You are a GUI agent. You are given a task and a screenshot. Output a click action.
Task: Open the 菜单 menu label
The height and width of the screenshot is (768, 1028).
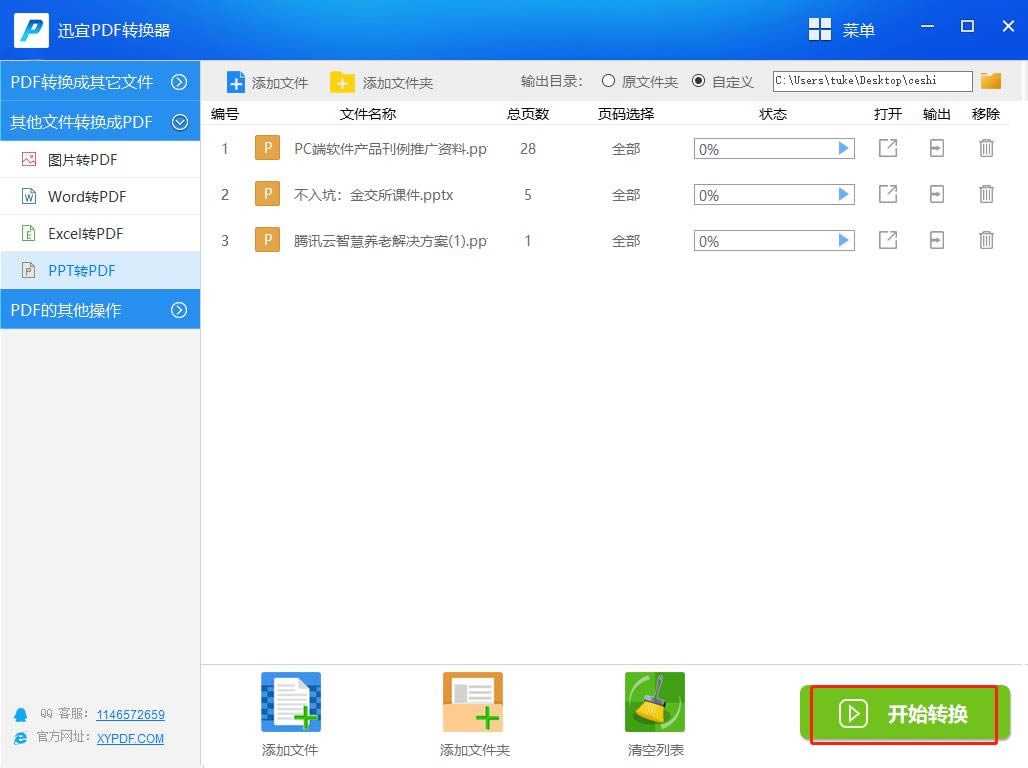tap(859, 30)
